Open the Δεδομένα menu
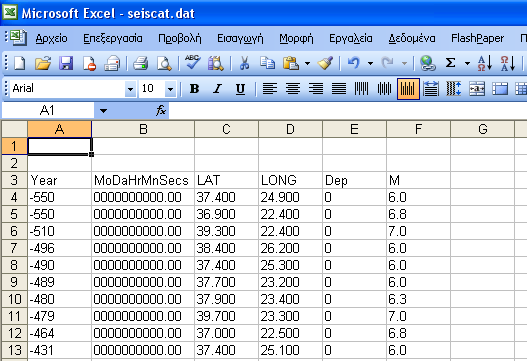 [x=412, y=38]
